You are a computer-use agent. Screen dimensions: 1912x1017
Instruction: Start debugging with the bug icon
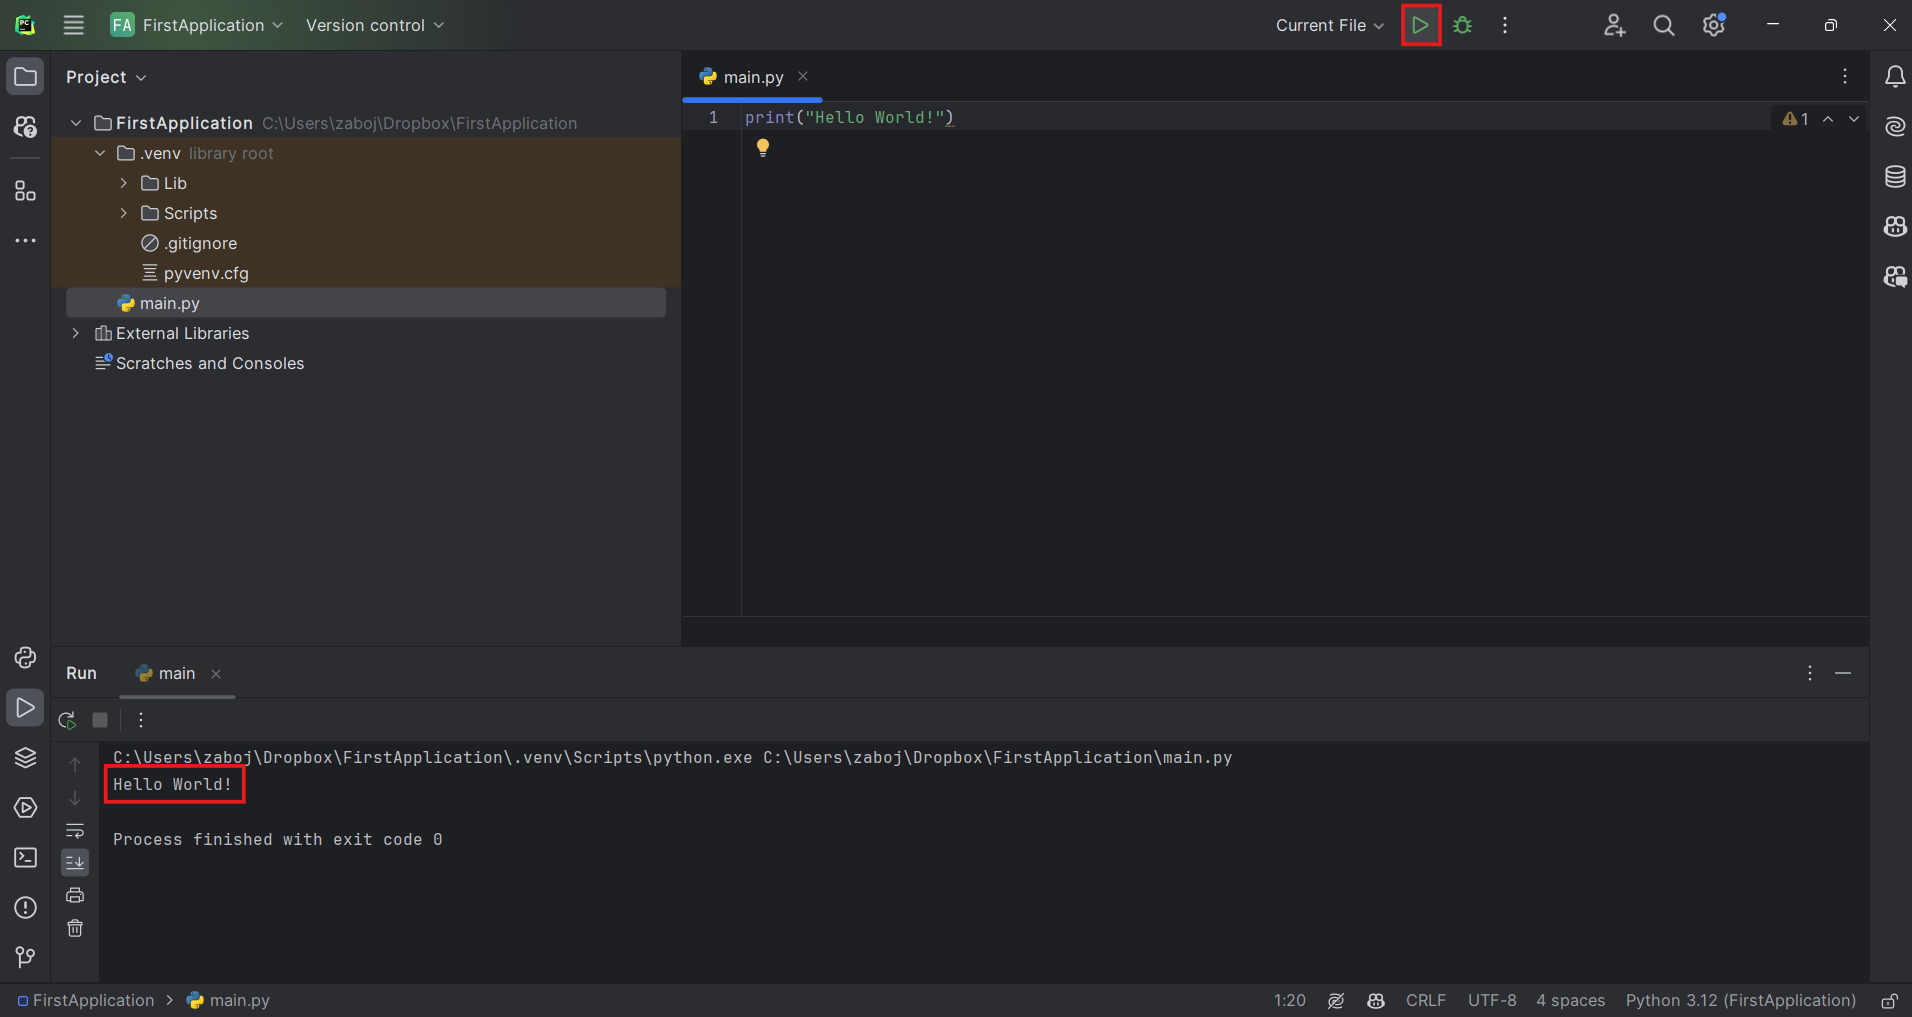(x=1463, y=25)
